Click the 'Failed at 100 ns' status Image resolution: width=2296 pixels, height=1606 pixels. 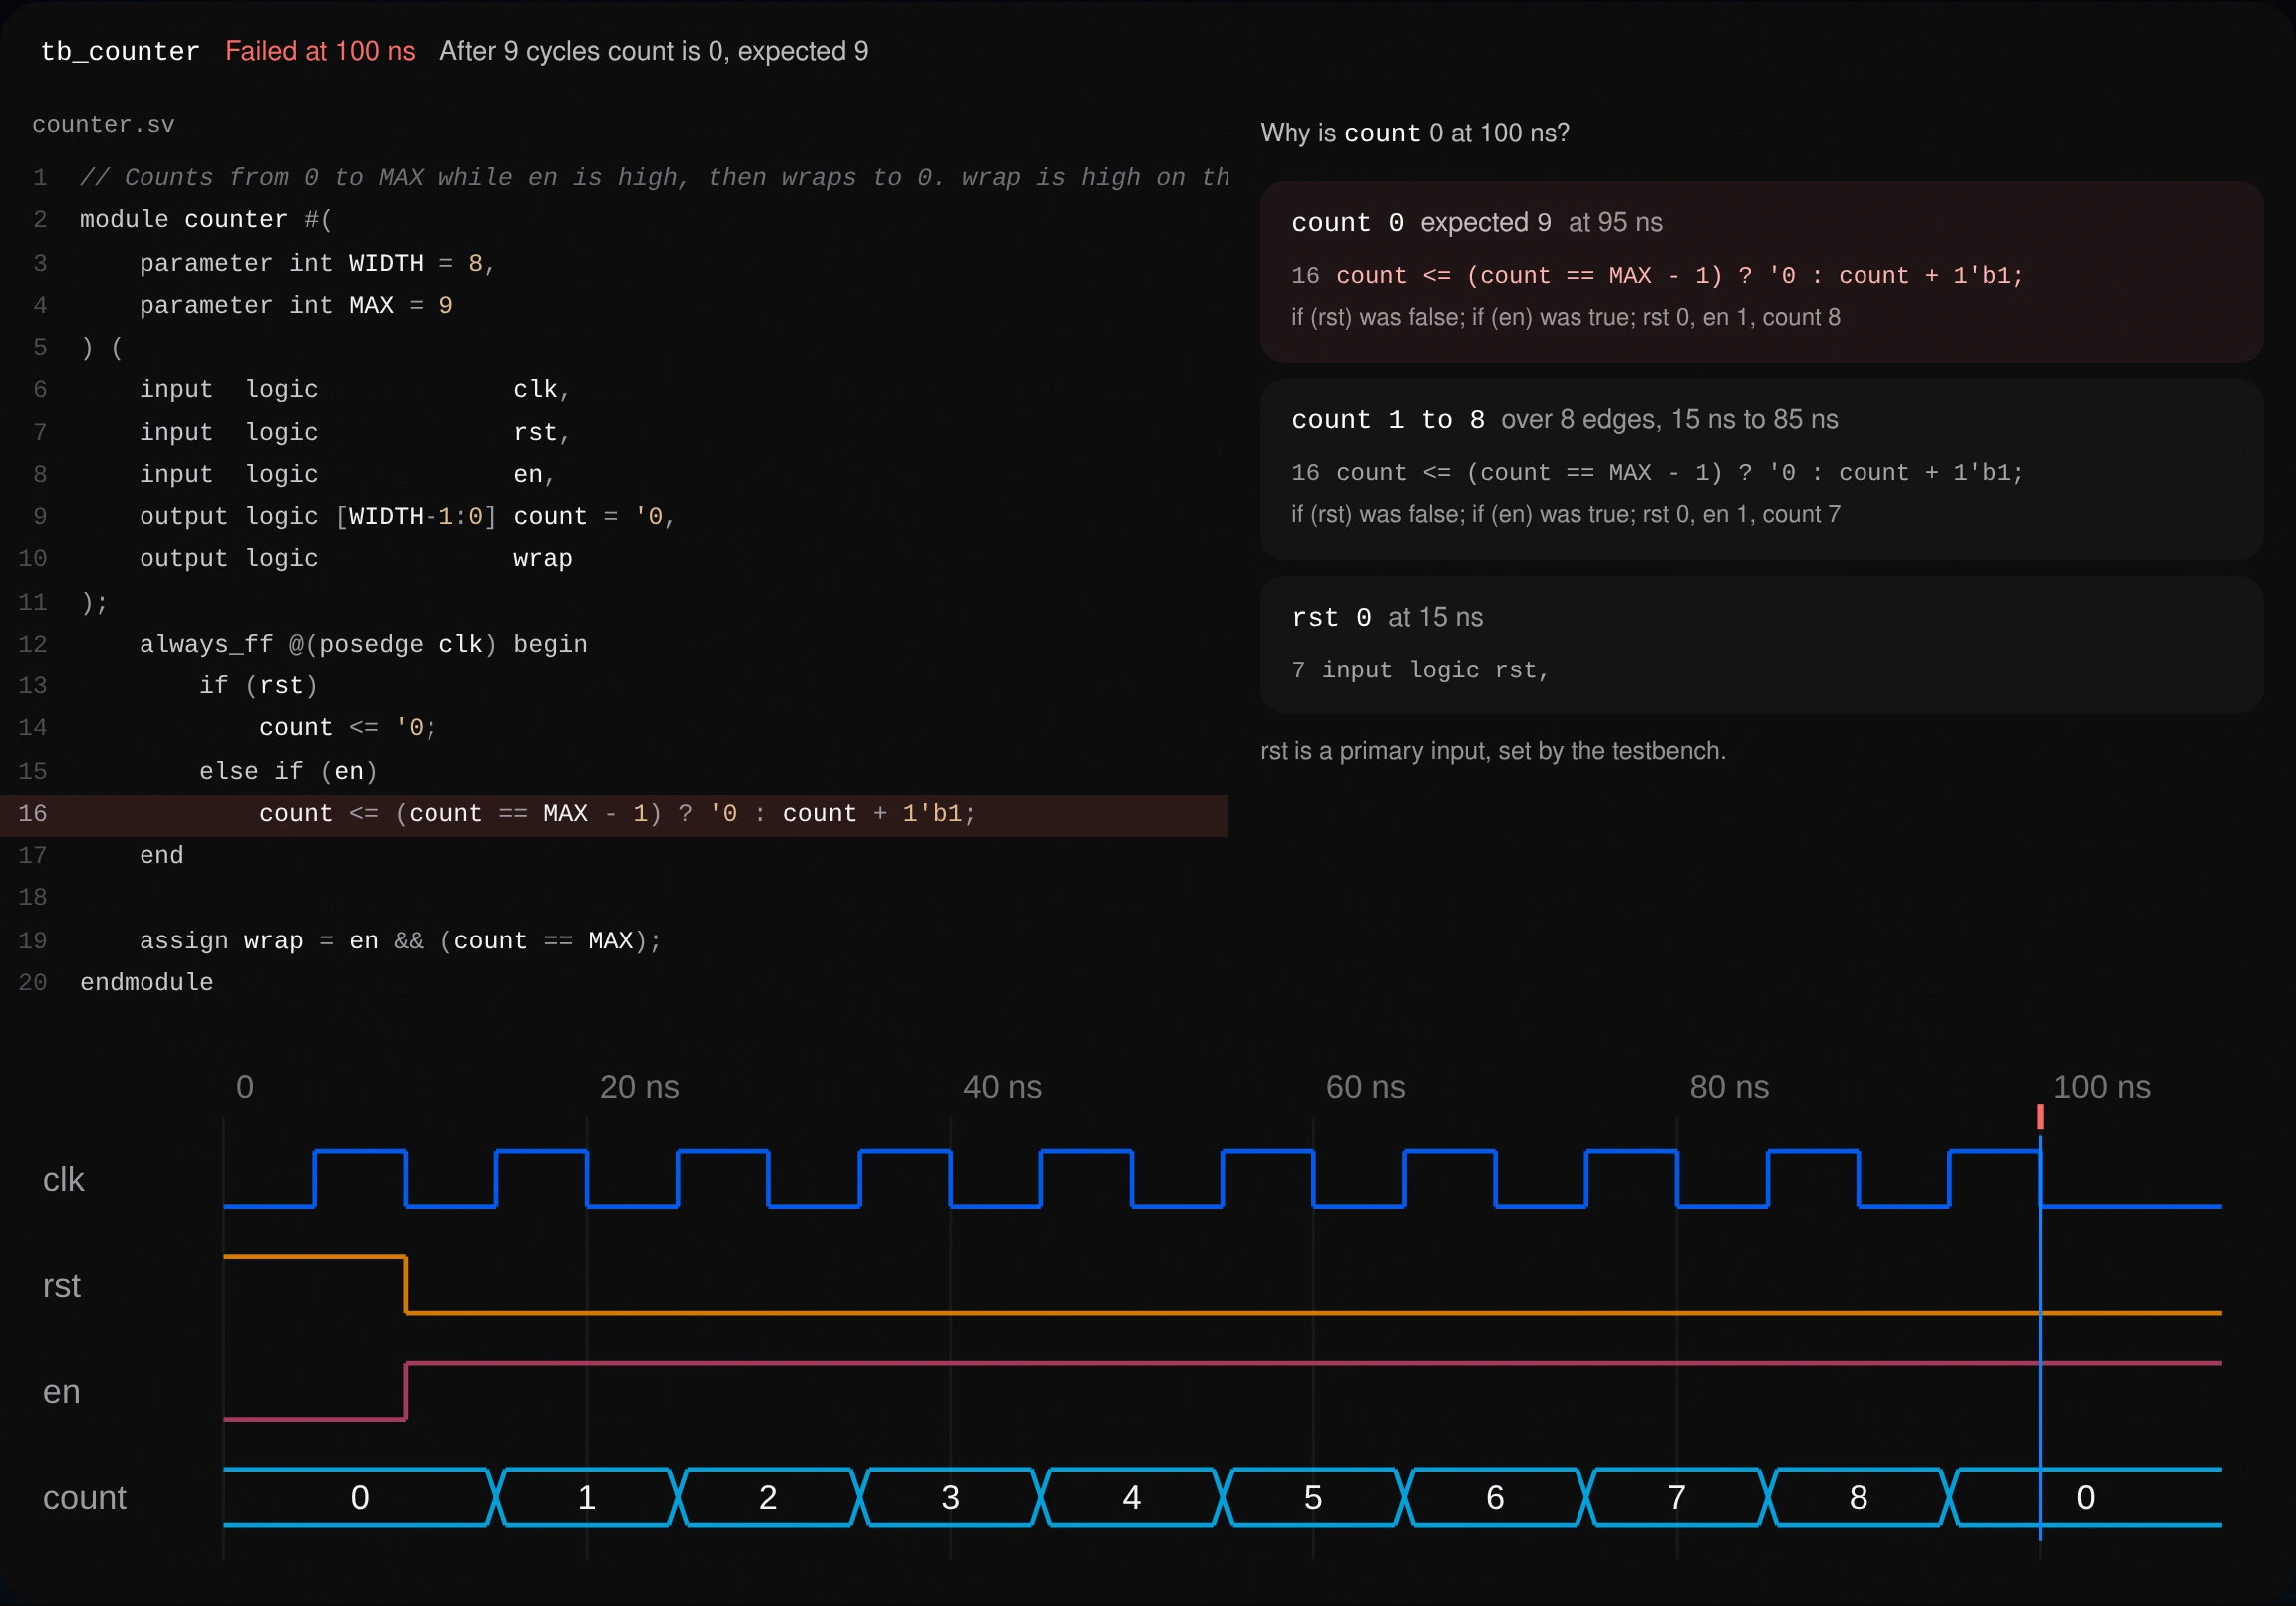tap(320, 51)
